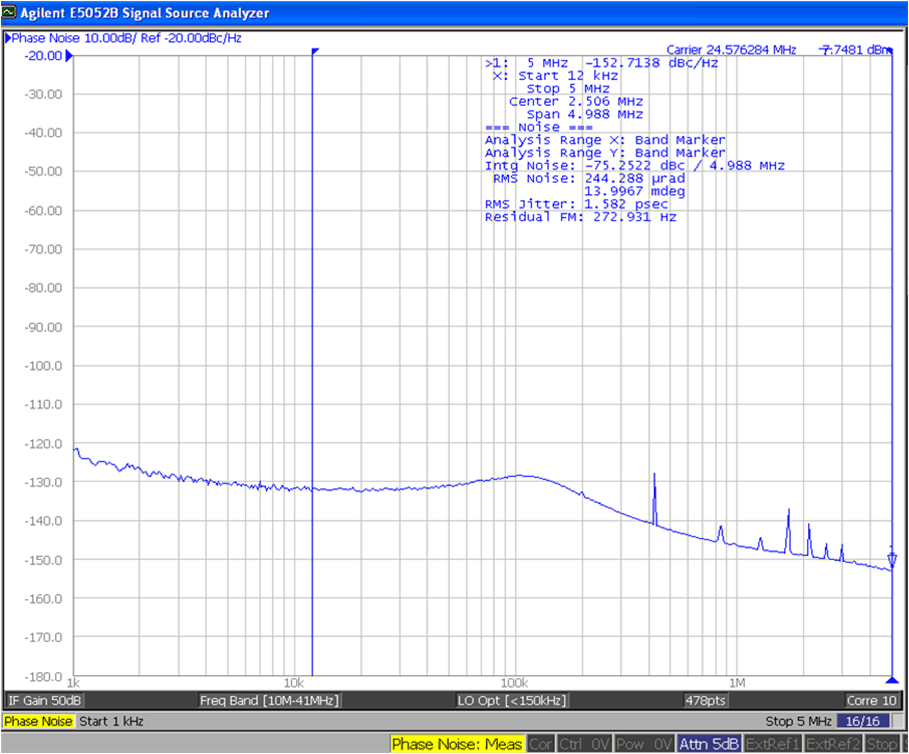Screen dimensions: 909x754
Task: Enable the ExtRef1 external reference
Action: [x=772, y=744]
